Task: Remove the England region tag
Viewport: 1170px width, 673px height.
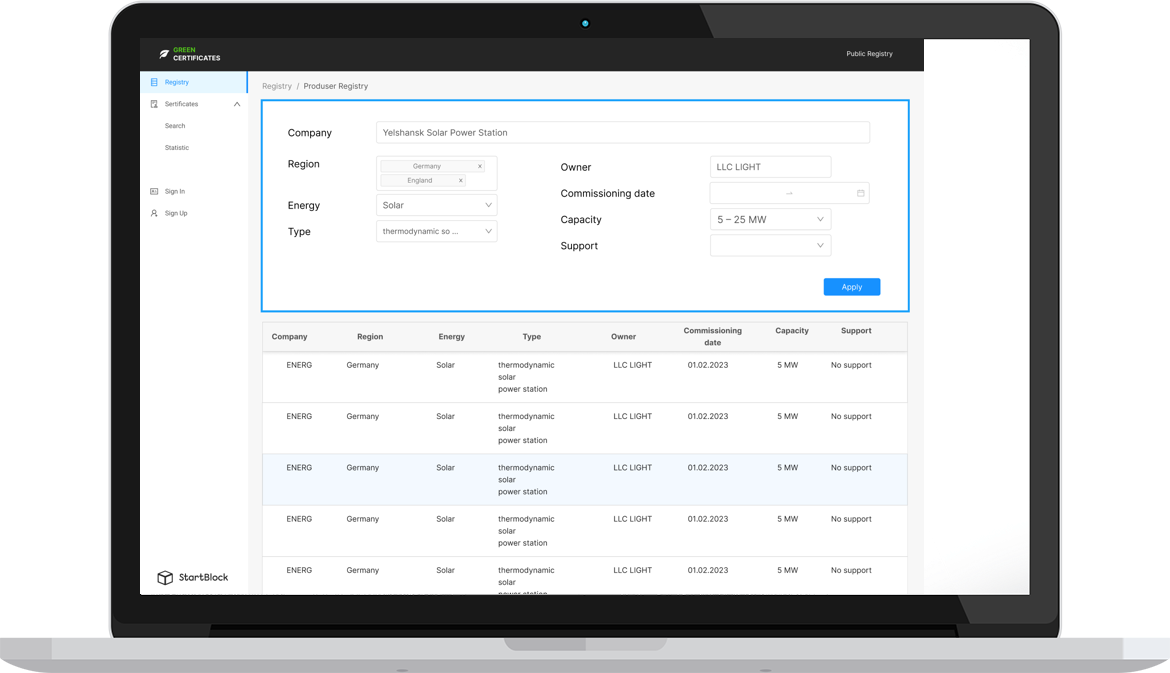Action: (x=460, y=181)
